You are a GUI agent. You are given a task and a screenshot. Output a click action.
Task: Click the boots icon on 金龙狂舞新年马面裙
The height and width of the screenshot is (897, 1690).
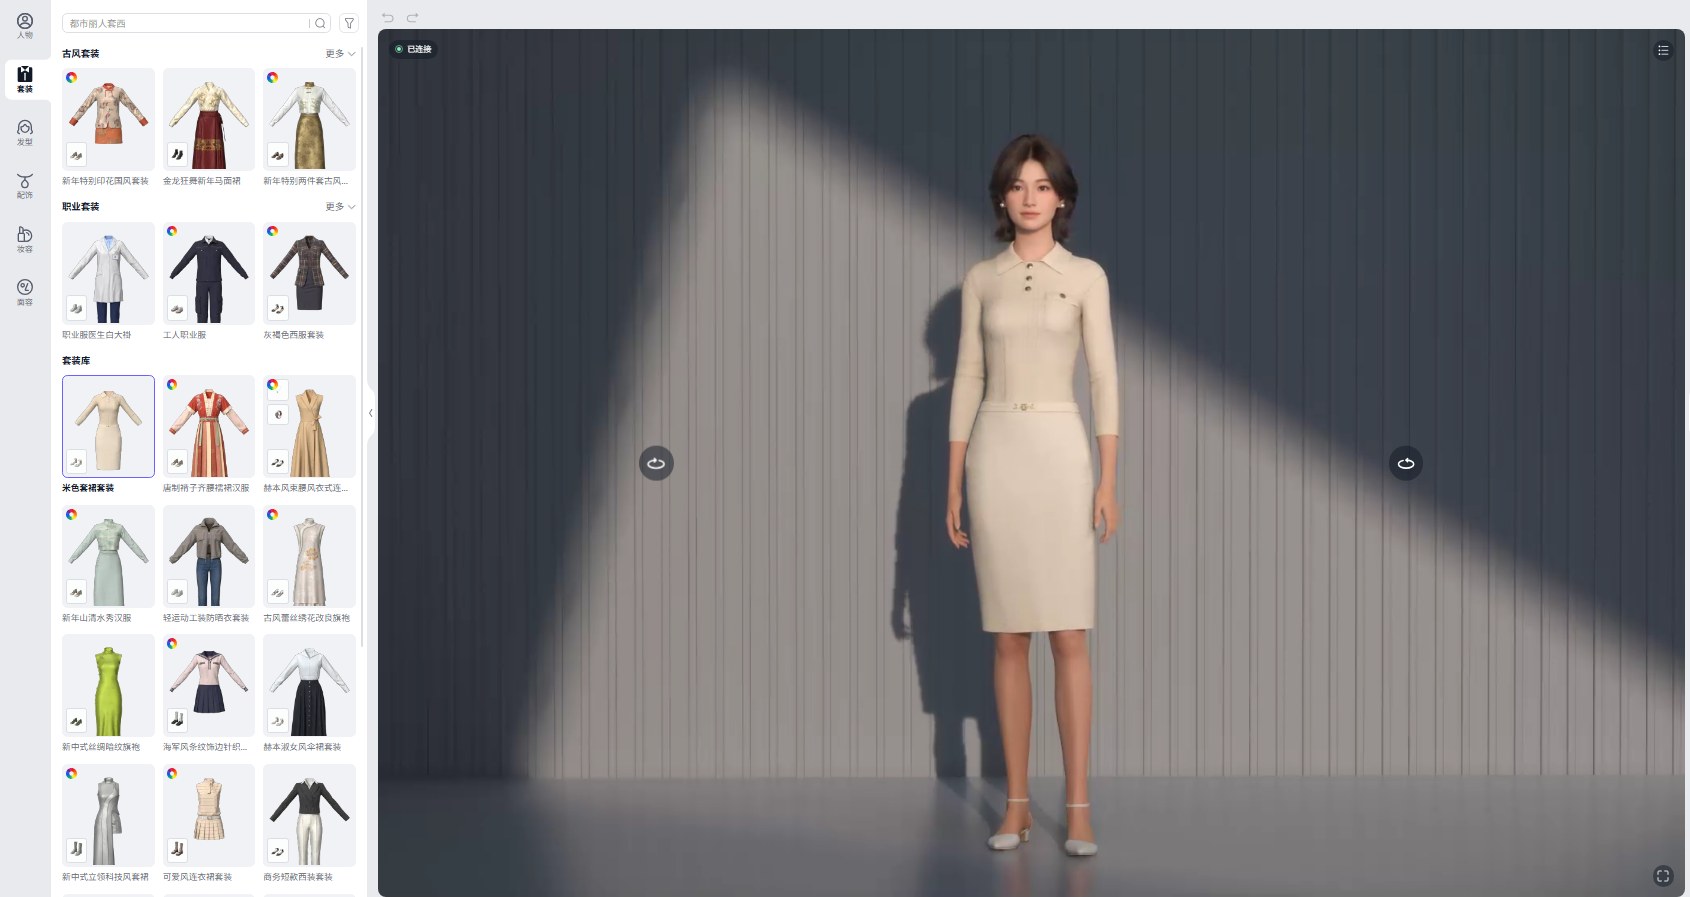tap(177, 155)
